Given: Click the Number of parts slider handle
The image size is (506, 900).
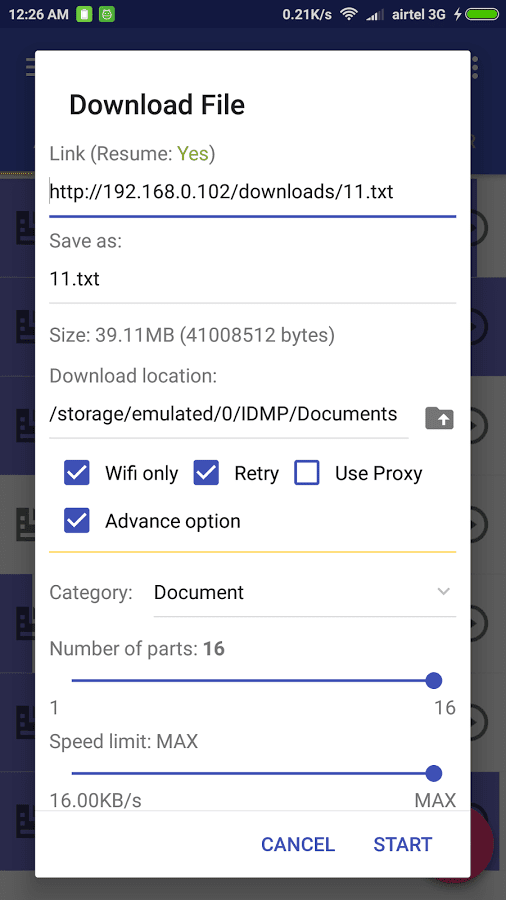Looking at the screenshot, I should (x=434, y=681).
